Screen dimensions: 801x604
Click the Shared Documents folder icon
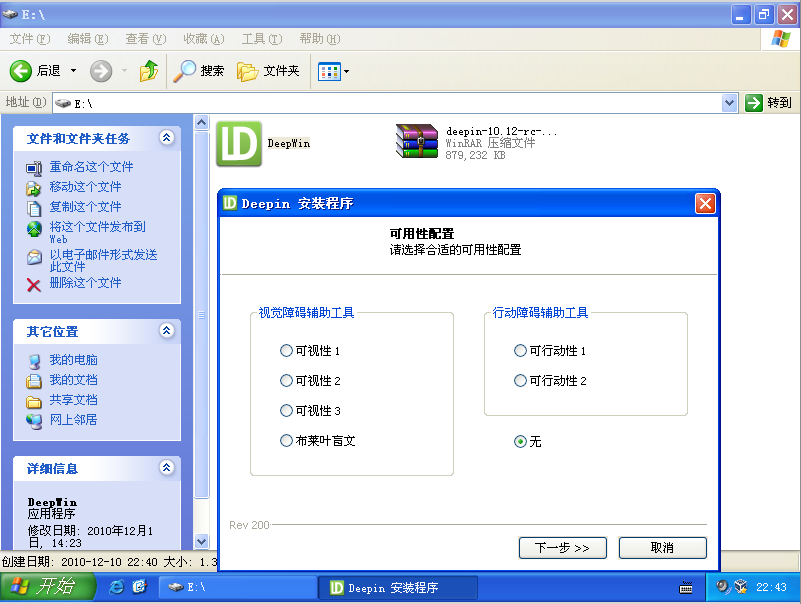pos(34,402)
